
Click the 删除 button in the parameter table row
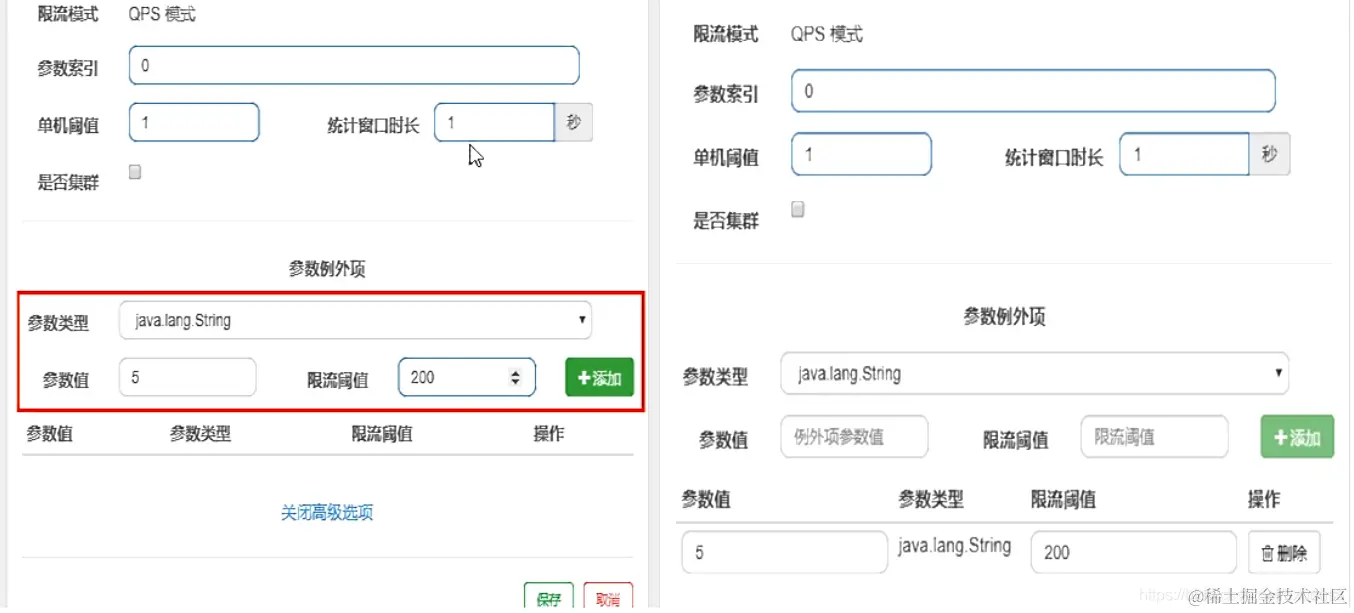1284,552
